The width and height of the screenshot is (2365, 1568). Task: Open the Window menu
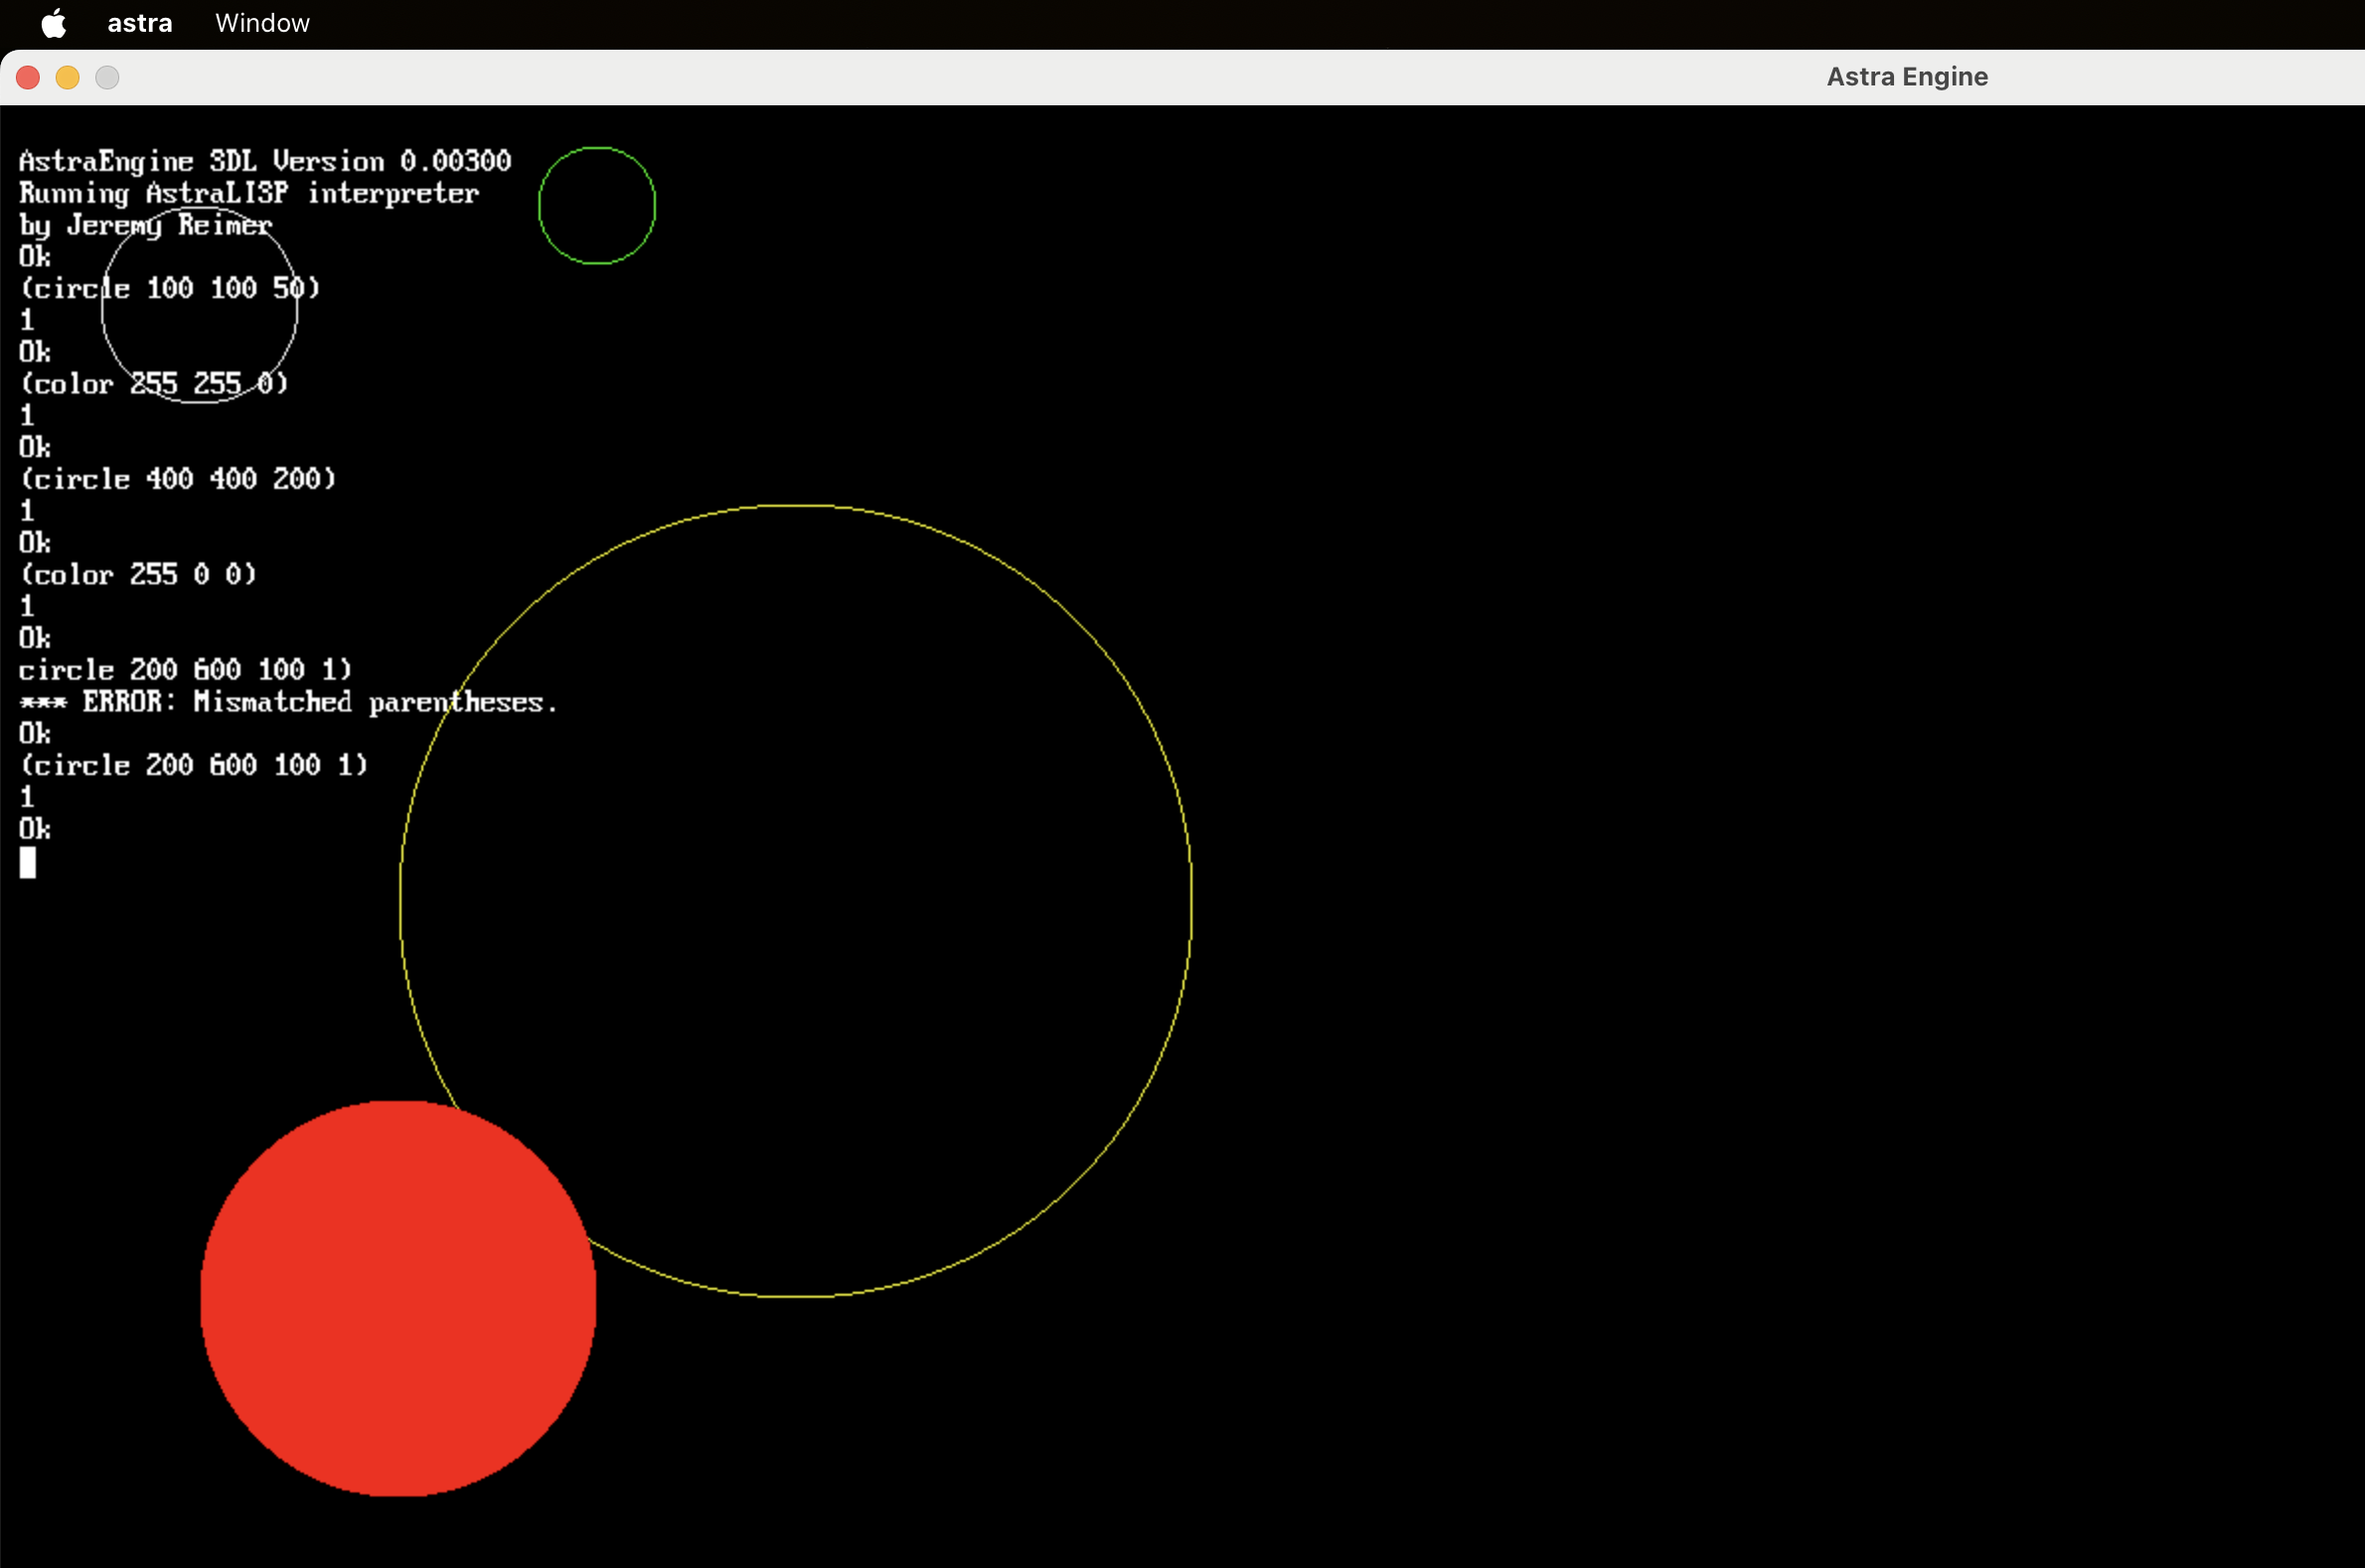[x=262, y=23]
